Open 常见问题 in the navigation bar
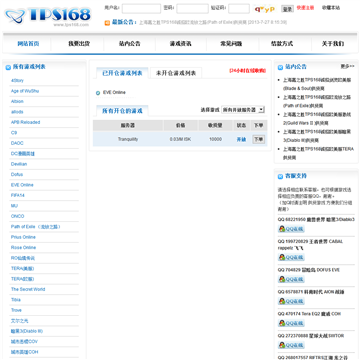Viewport: 360px width, 360px height. point(231,44)
